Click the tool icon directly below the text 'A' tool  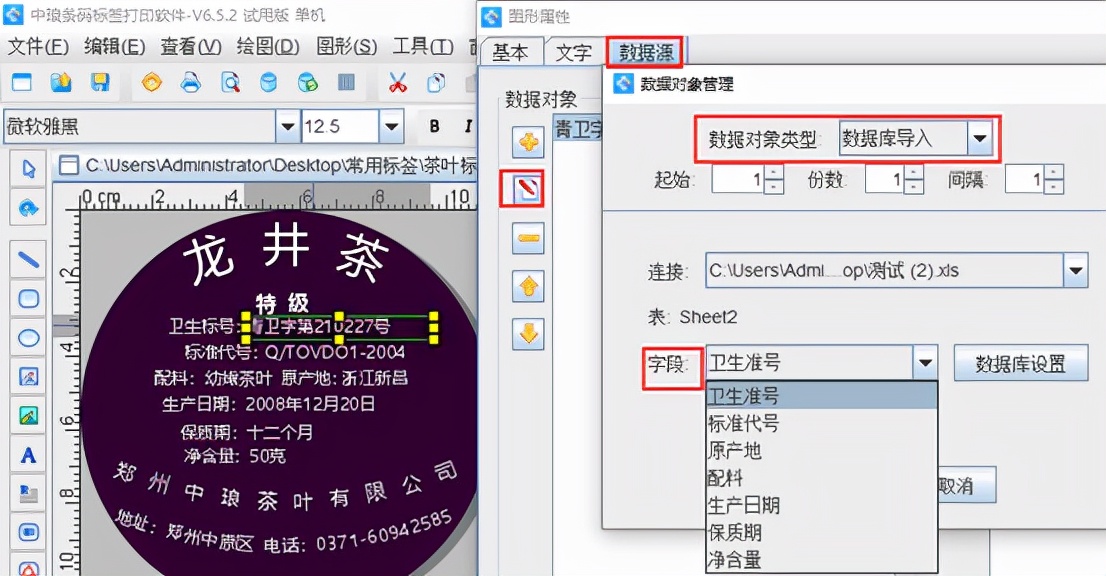coord(28,494)
